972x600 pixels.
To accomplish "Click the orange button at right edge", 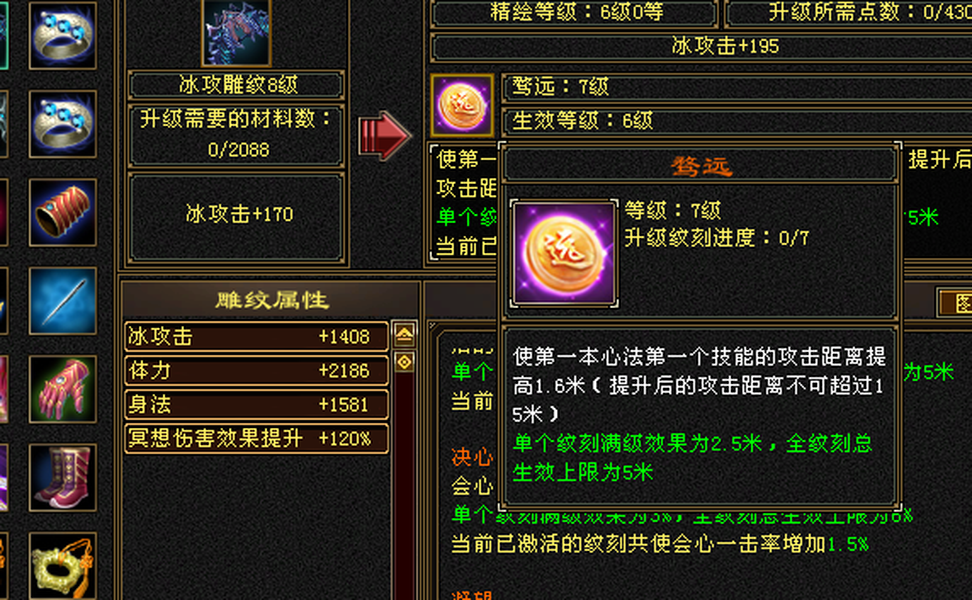I will coord(955,302).
